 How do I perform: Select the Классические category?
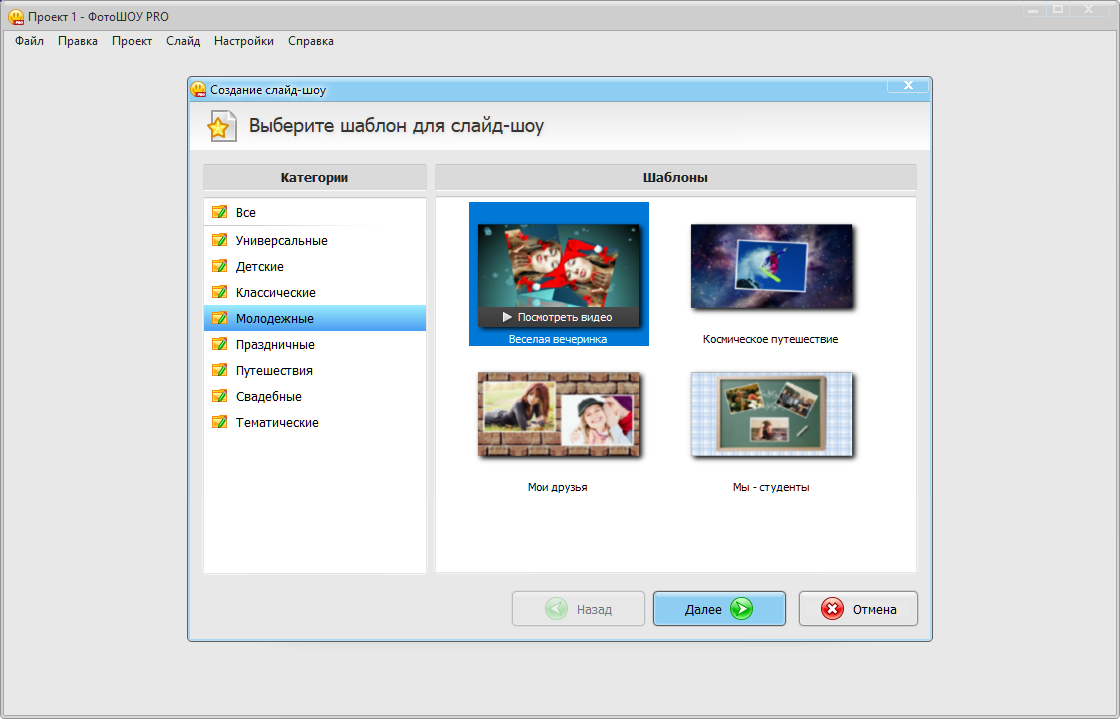click(275, 293)
